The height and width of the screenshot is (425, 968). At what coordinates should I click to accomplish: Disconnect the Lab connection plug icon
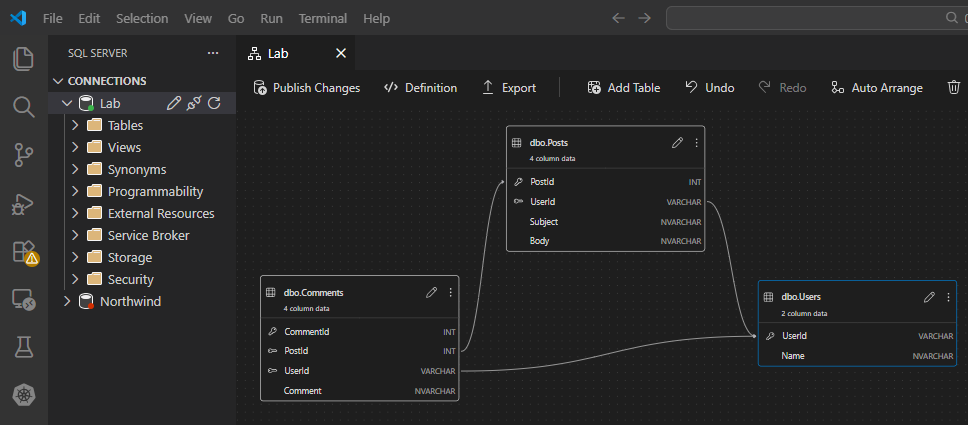coord(194,103)
